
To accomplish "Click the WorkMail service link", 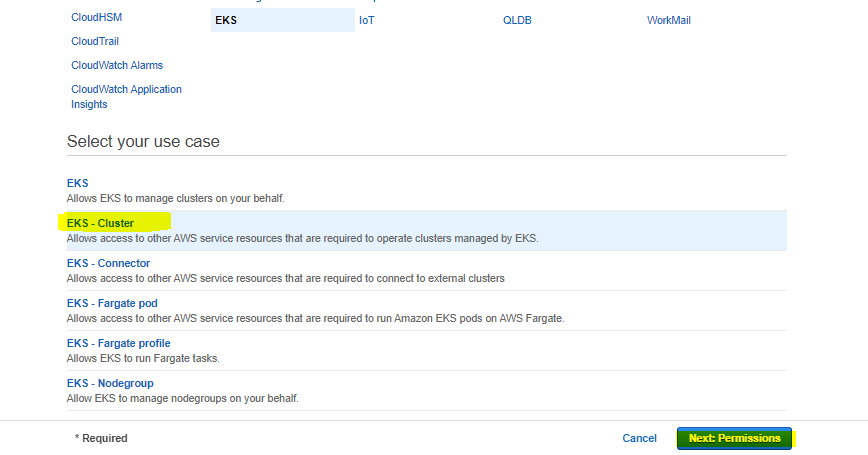I will pos(668,20).
